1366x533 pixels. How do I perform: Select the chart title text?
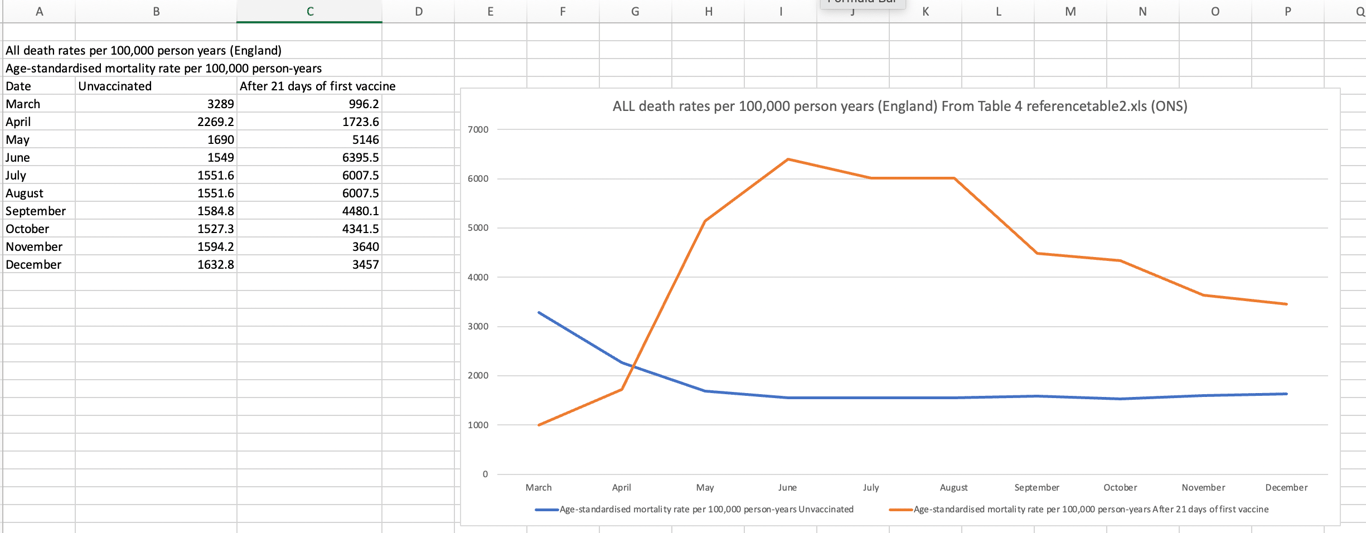899,106
